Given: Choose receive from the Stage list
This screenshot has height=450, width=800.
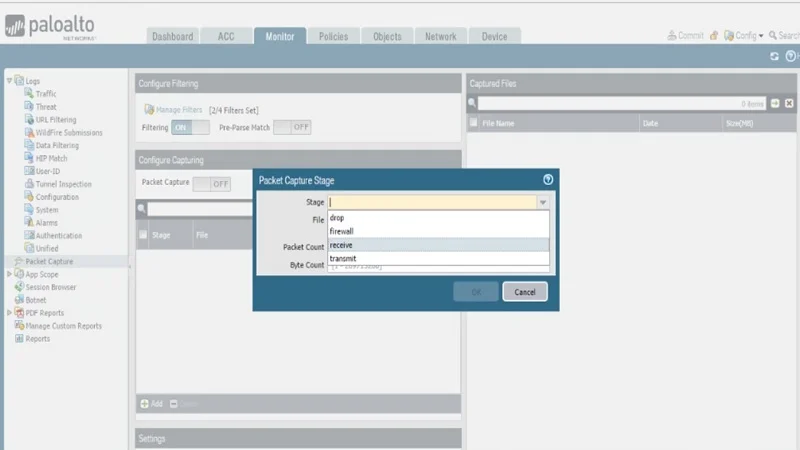Looking at the screenshot, I should [x=438, y=245].
